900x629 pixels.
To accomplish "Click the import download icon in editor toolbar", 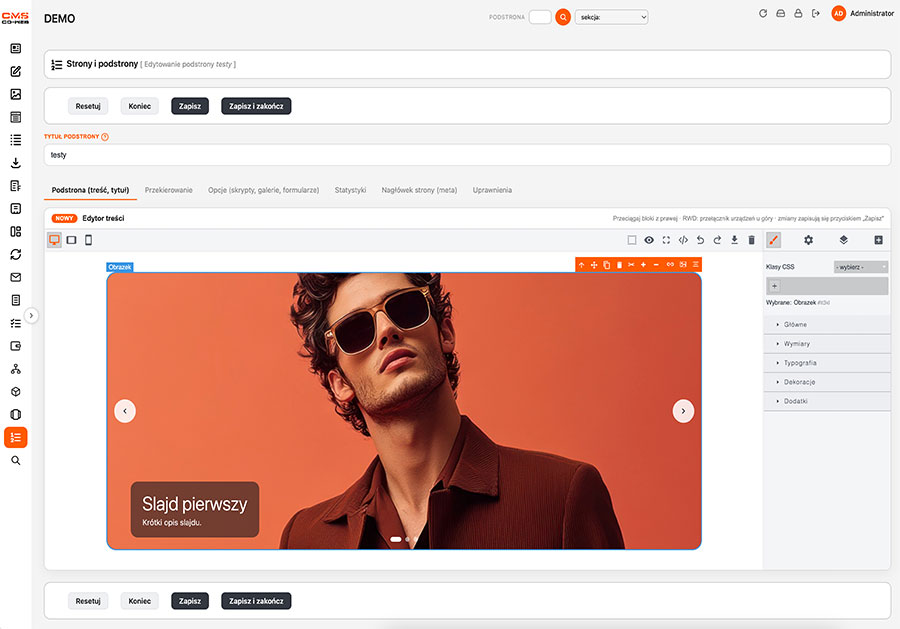I will [734, 240].
